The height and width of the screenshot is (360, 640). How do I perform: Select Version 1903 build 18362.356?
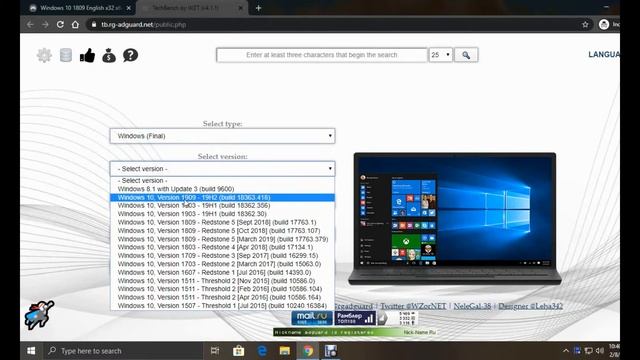(222, 205)
